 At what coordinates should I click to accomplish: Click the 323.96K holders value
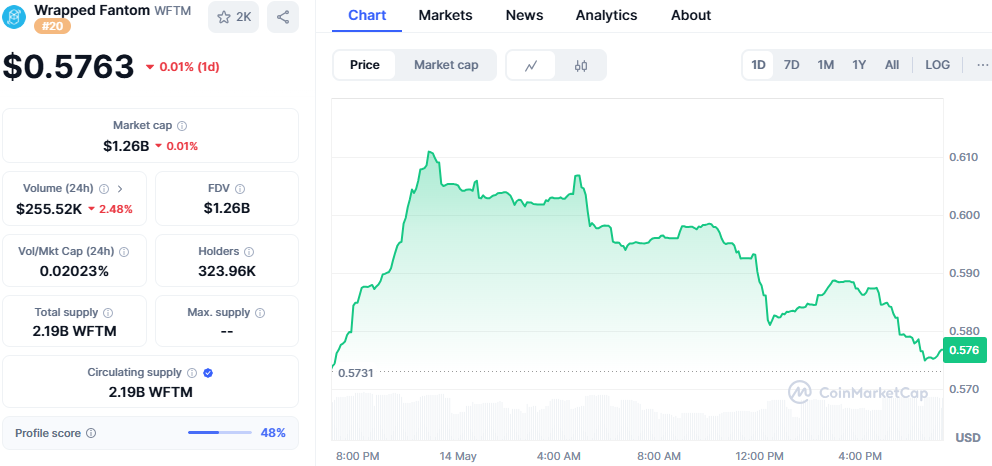226,272
